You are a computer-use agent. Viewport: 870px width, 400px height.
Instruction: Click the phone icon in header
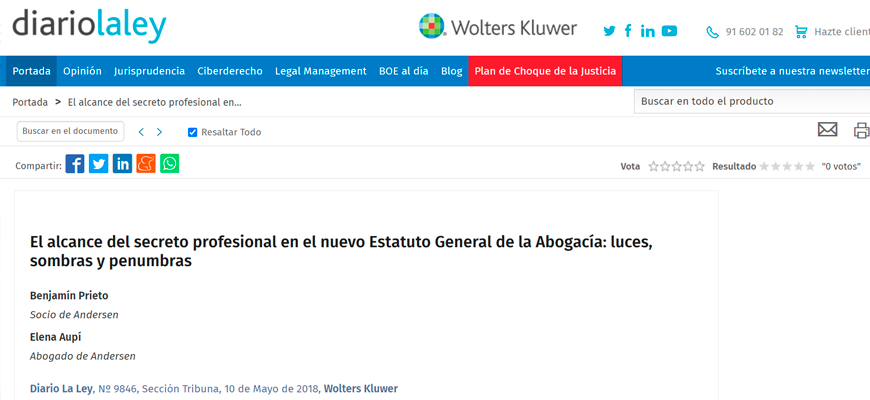pyautogui.click(x=712, y=32)
